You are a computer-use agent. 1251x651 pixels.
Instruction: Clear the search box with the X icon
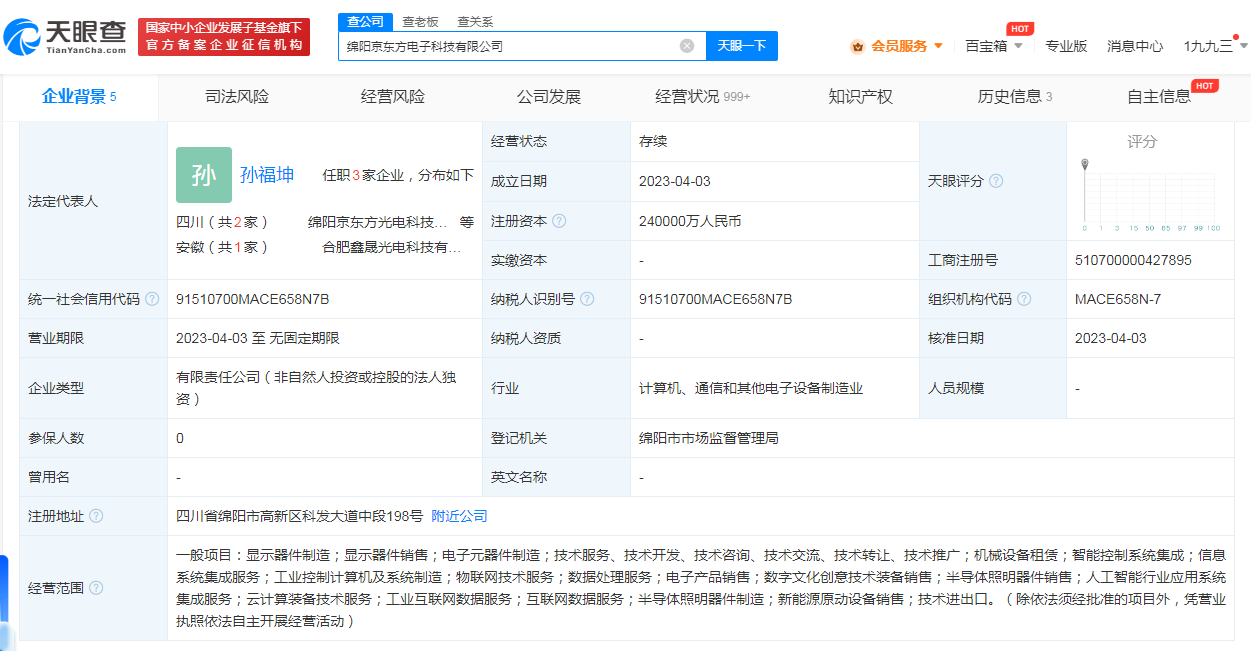point(687,46)
